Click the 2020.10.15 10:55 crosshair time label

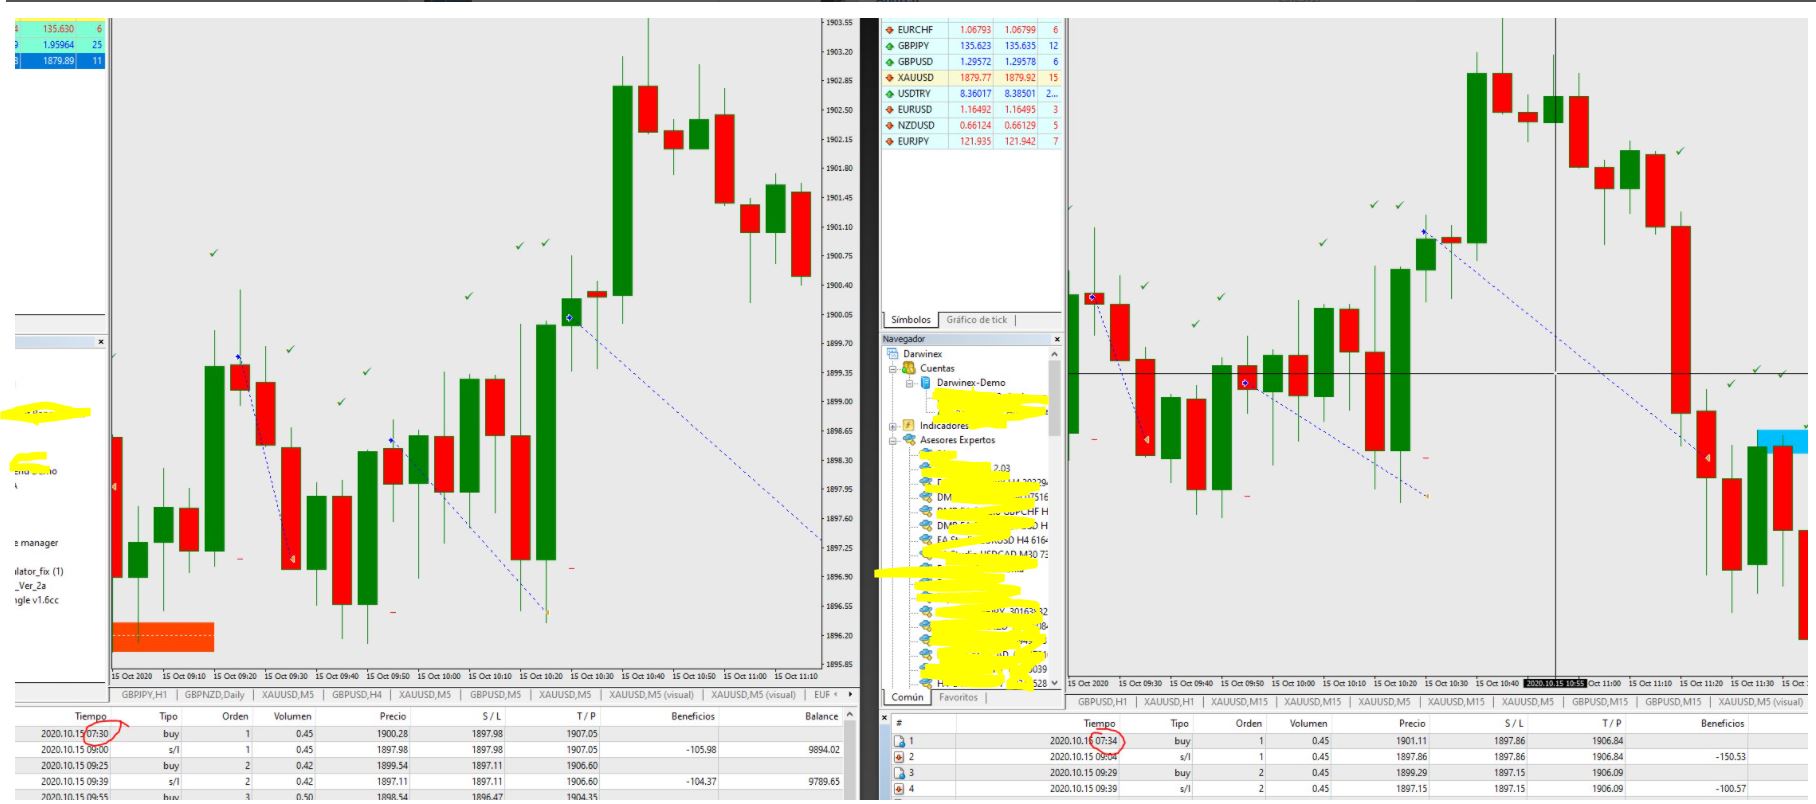1555,684
